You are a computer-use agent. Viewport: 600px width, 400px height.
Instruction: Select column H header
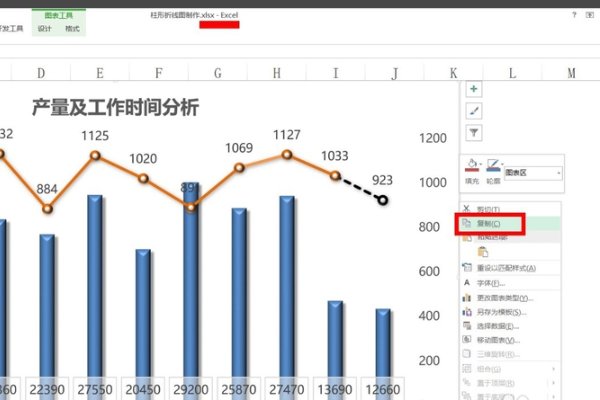tap(277, 73)
